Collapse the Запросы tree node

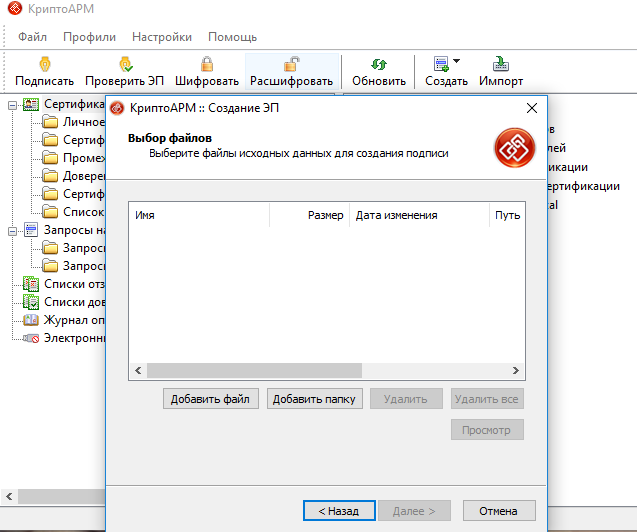tap(12, 230)
